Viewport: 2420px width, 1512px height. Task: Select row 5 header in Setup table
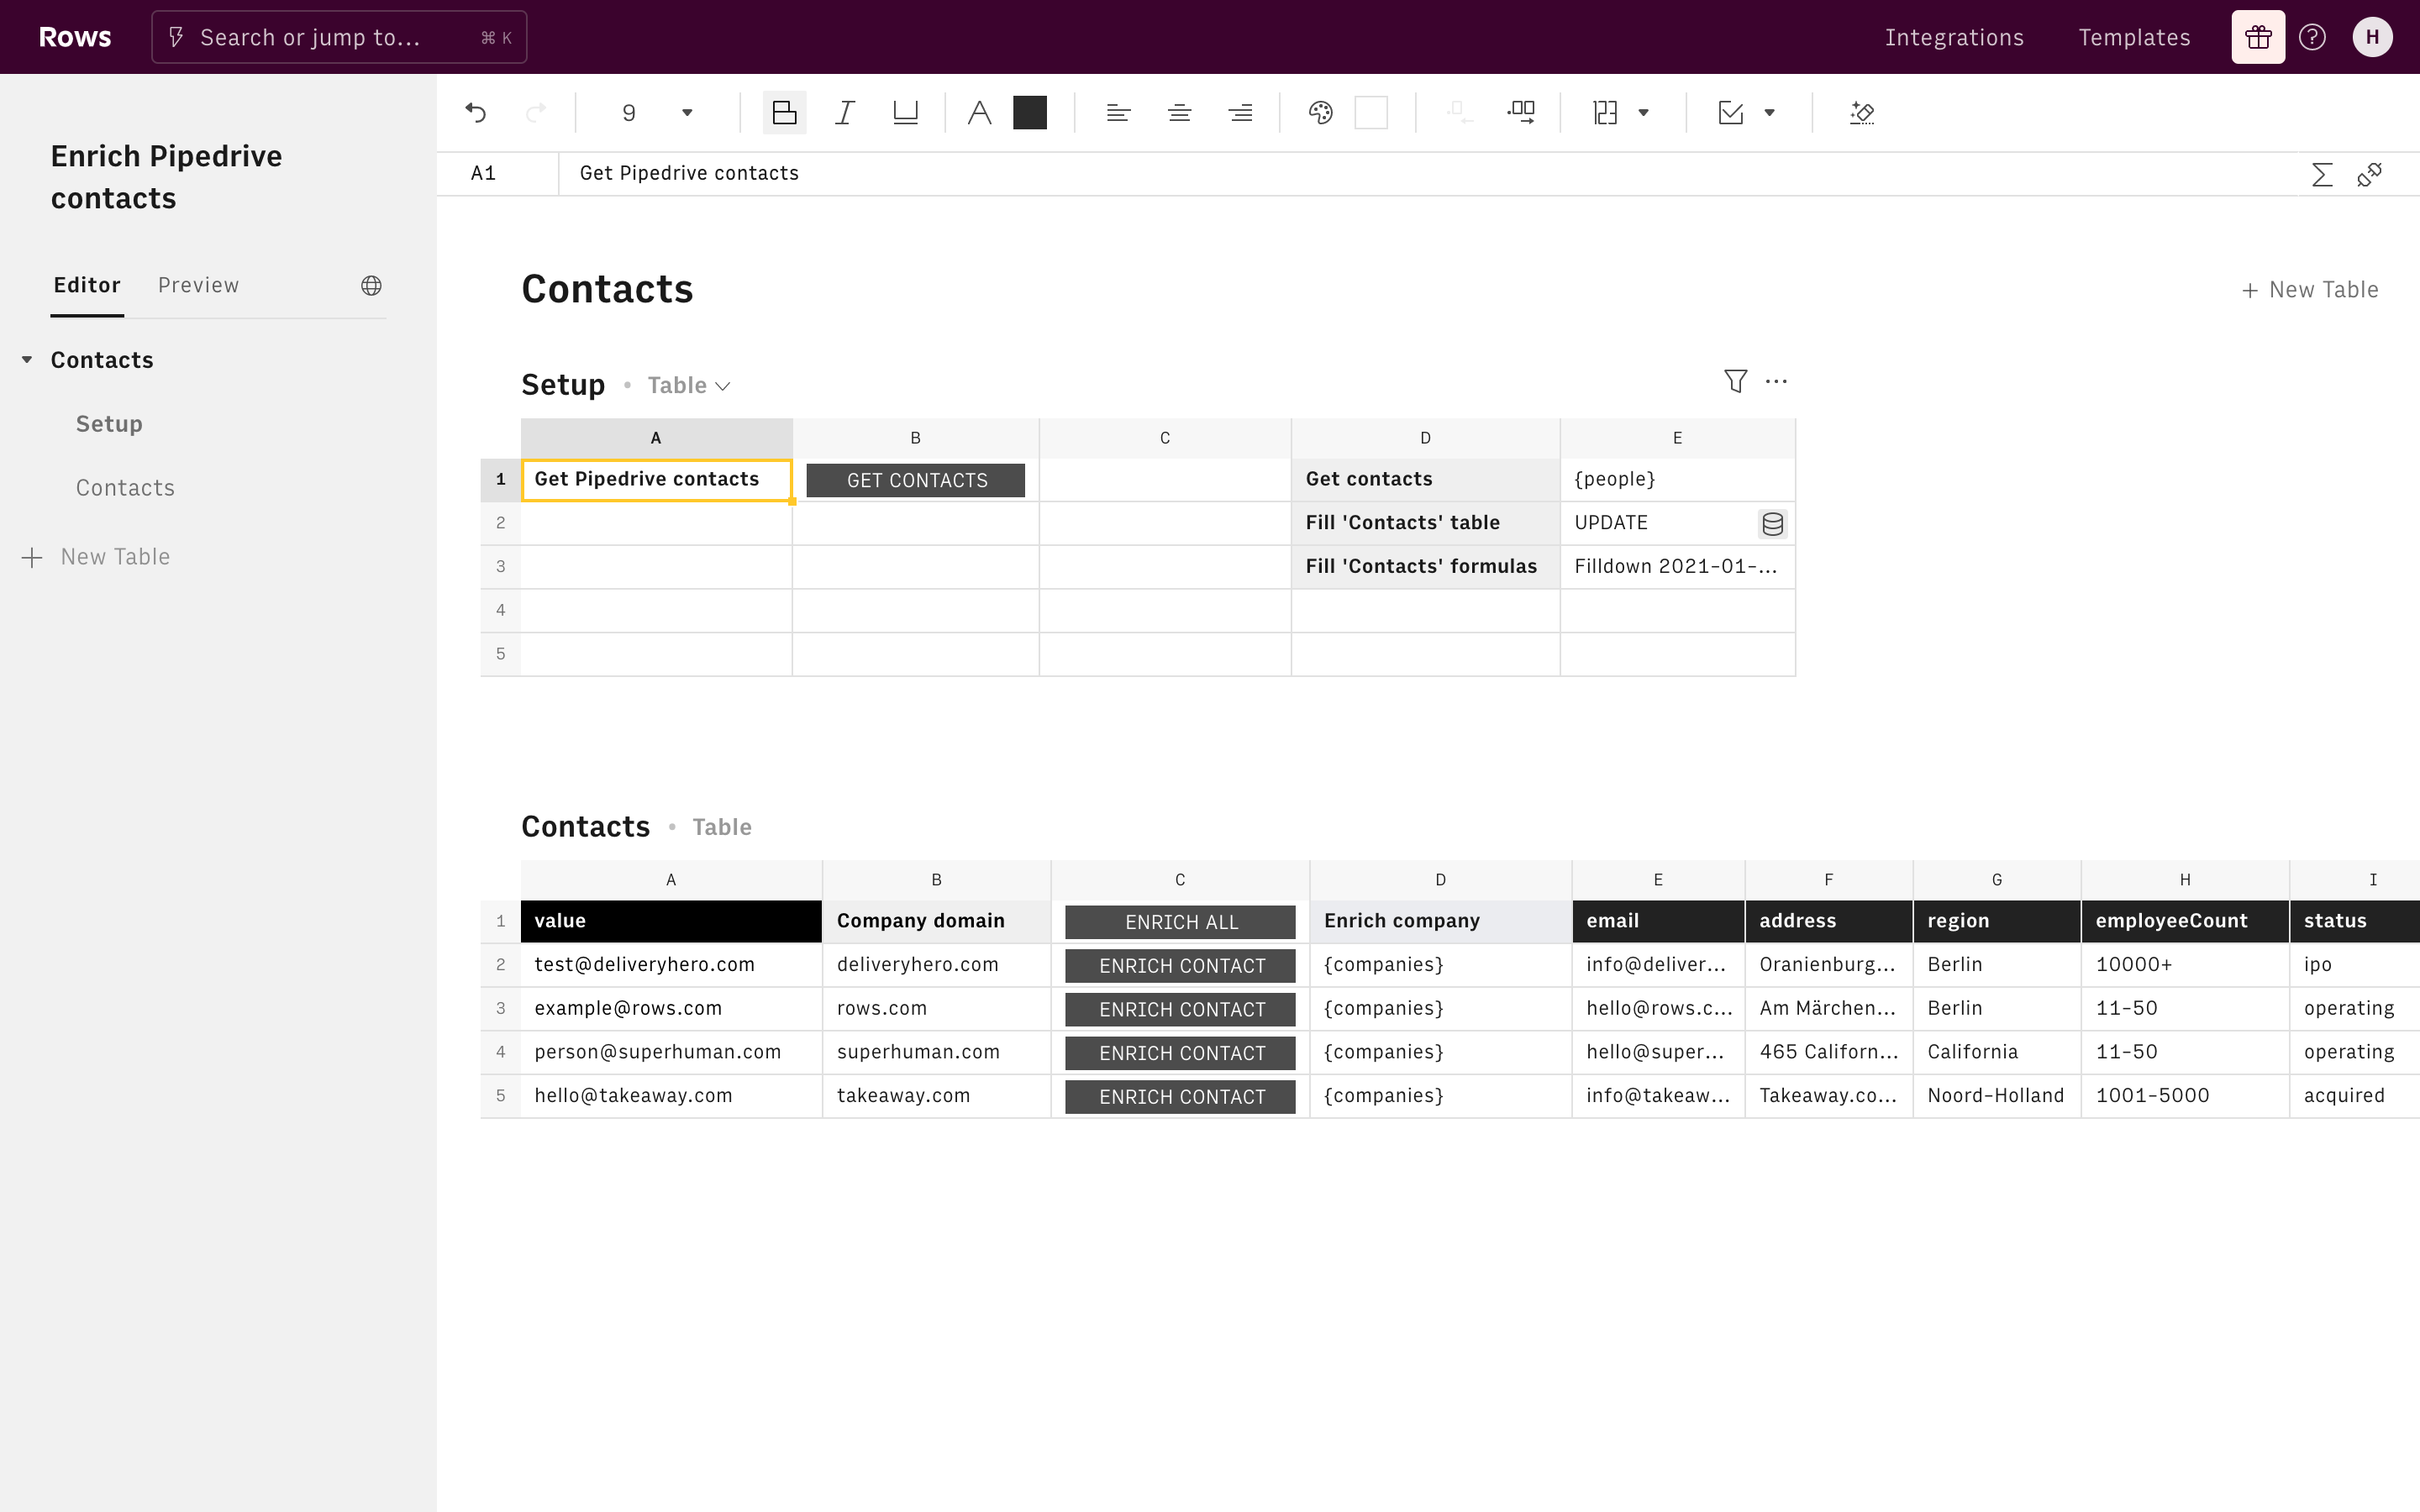tap(500, 654)
